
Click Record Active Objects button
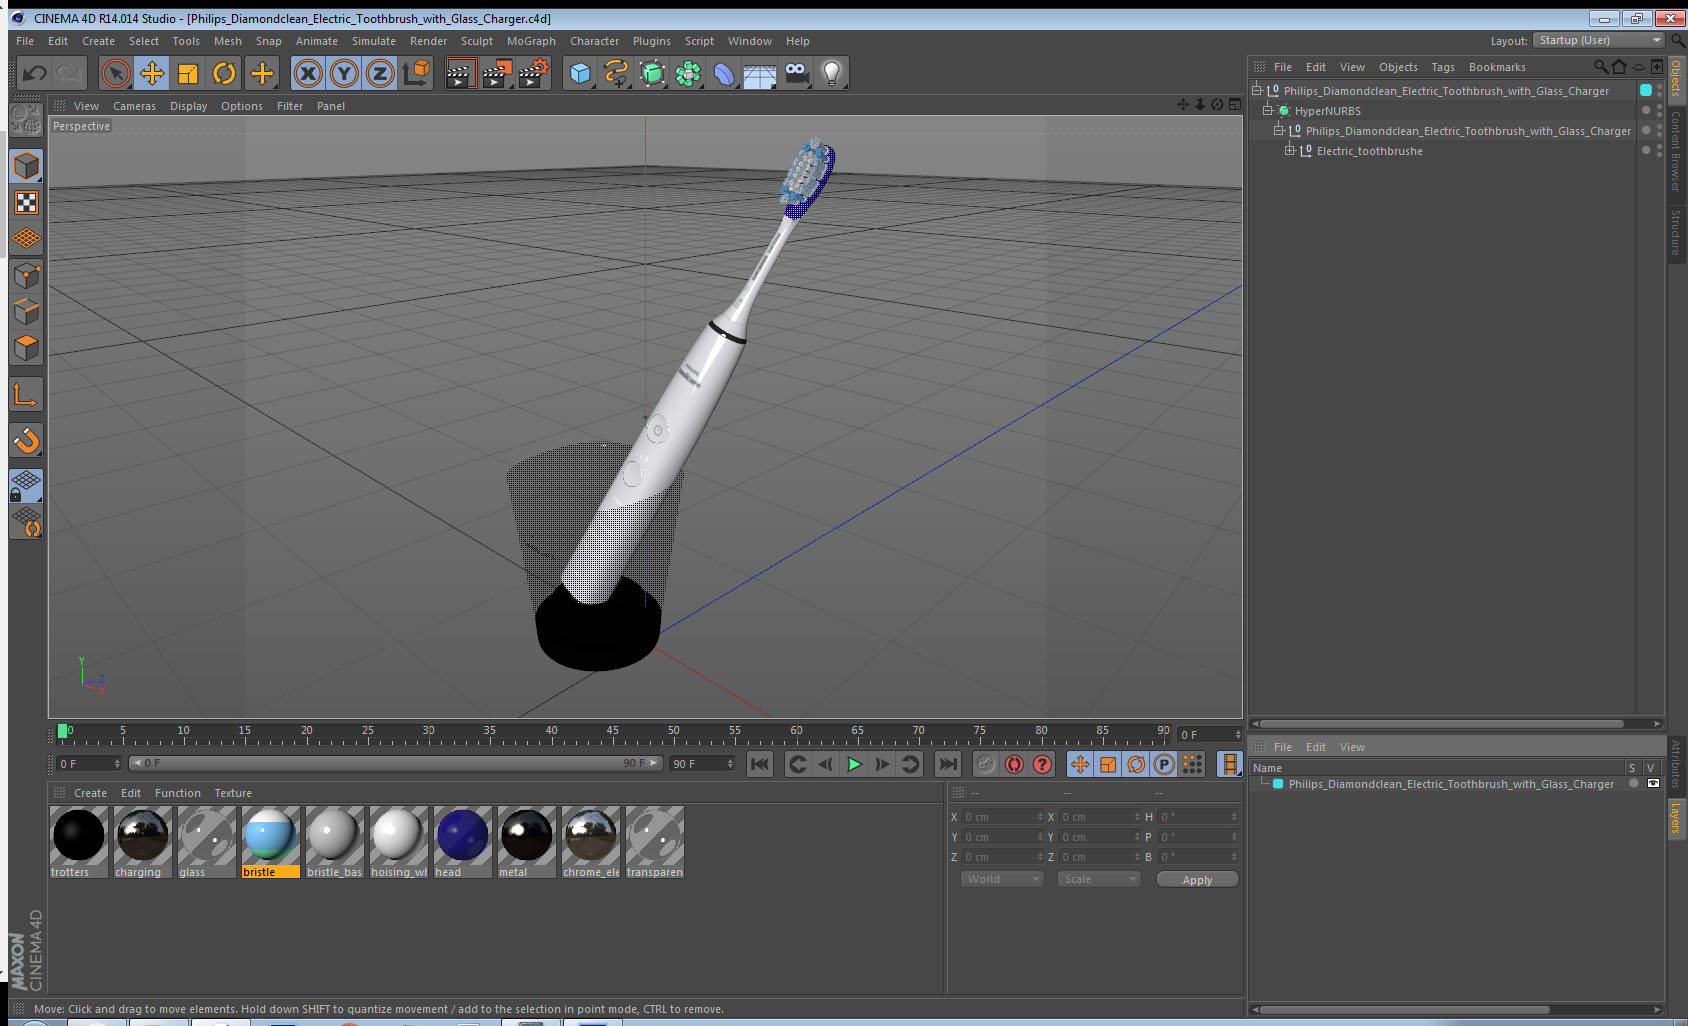tap(986, 764)
